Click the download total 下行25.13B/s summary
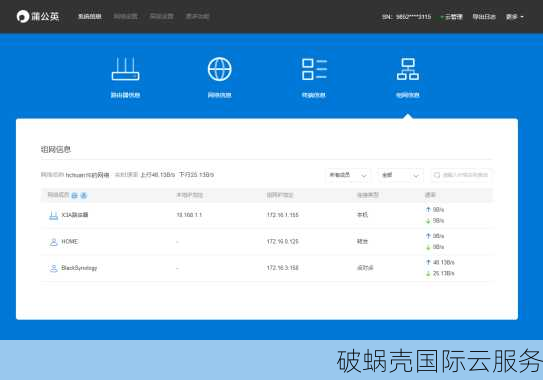This screenshot has width=543, height=380. (196, 175)
